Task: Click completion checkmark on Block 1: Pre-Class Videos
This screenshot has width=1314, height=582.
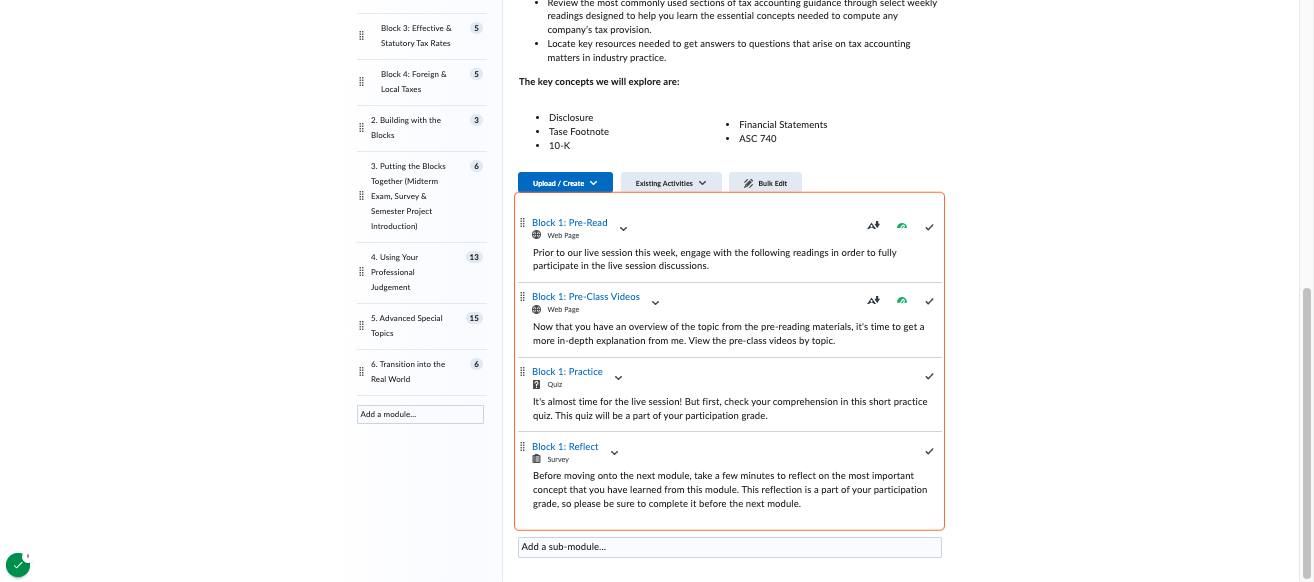Action: point(929,301)
